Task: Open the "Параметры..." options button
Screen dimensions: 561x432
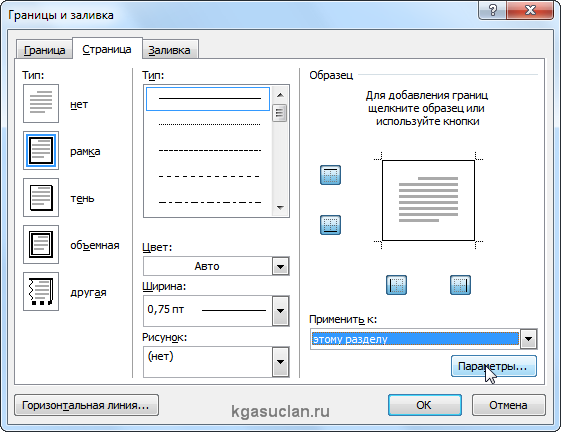Action: click(494, 366)
